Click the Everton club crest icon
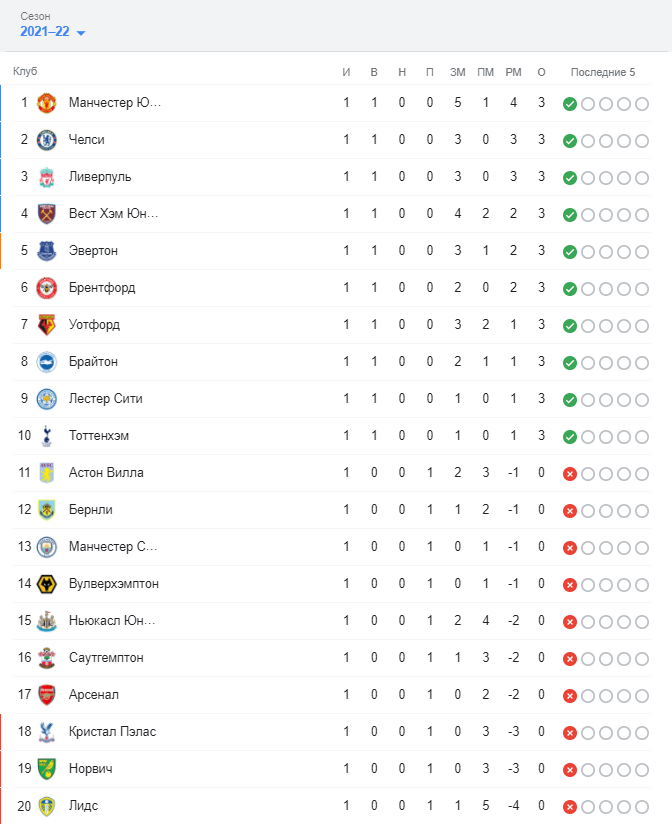Image resolution: width=672 pixels, height=828 pixels. click(x=47, y=251)
